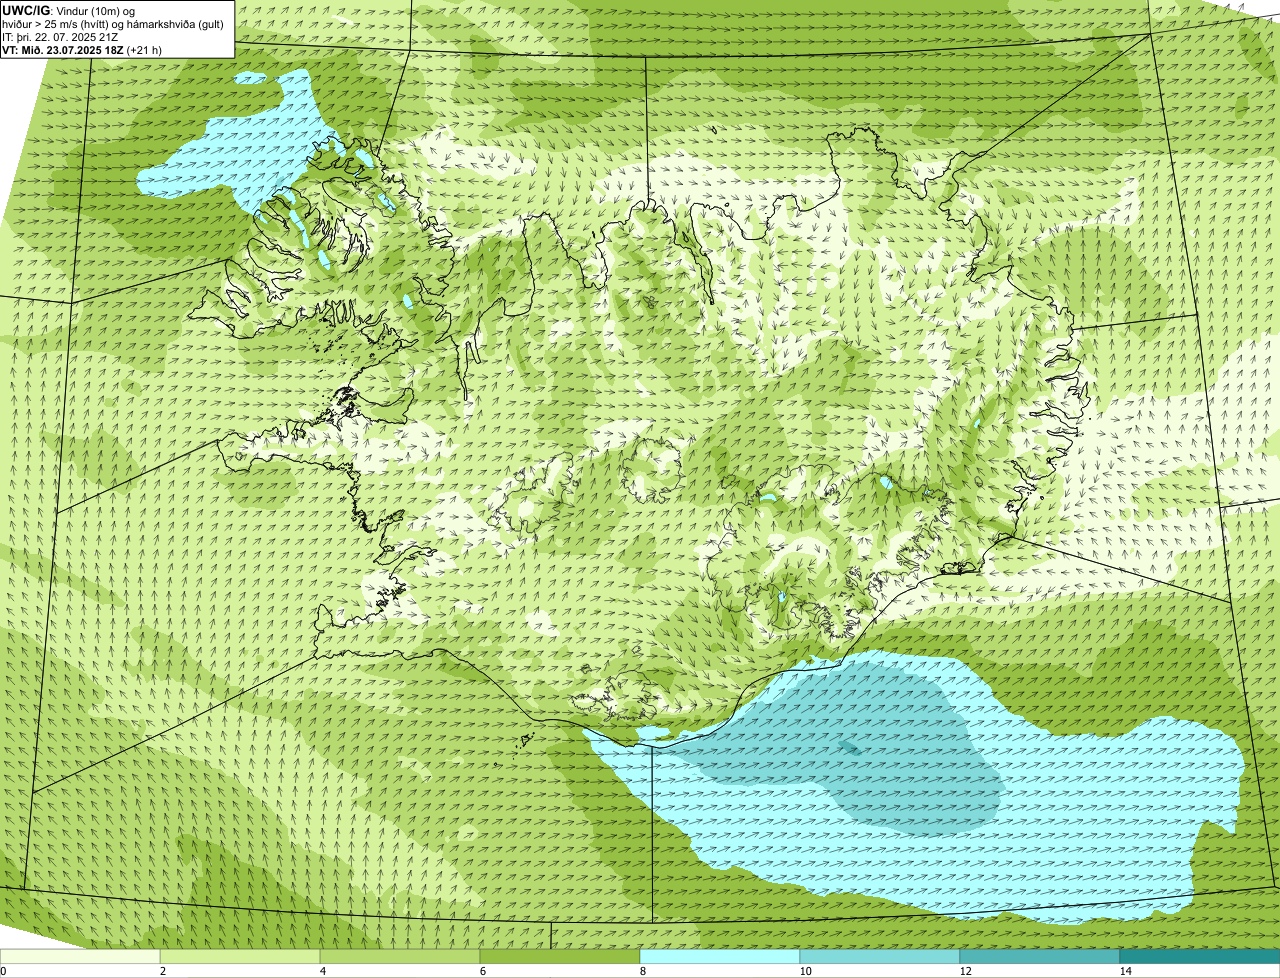Pick the 10–12 m/s legend color segment
The height and width of the screenshot is (978, 1280).
[880, 956]
